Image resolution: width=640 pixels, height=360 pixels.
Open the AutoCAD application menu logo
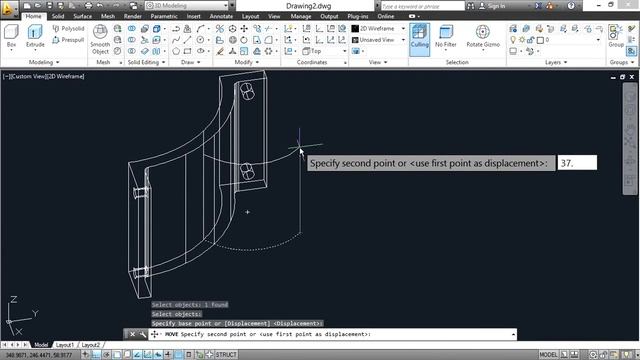click(x=9, y=8)
